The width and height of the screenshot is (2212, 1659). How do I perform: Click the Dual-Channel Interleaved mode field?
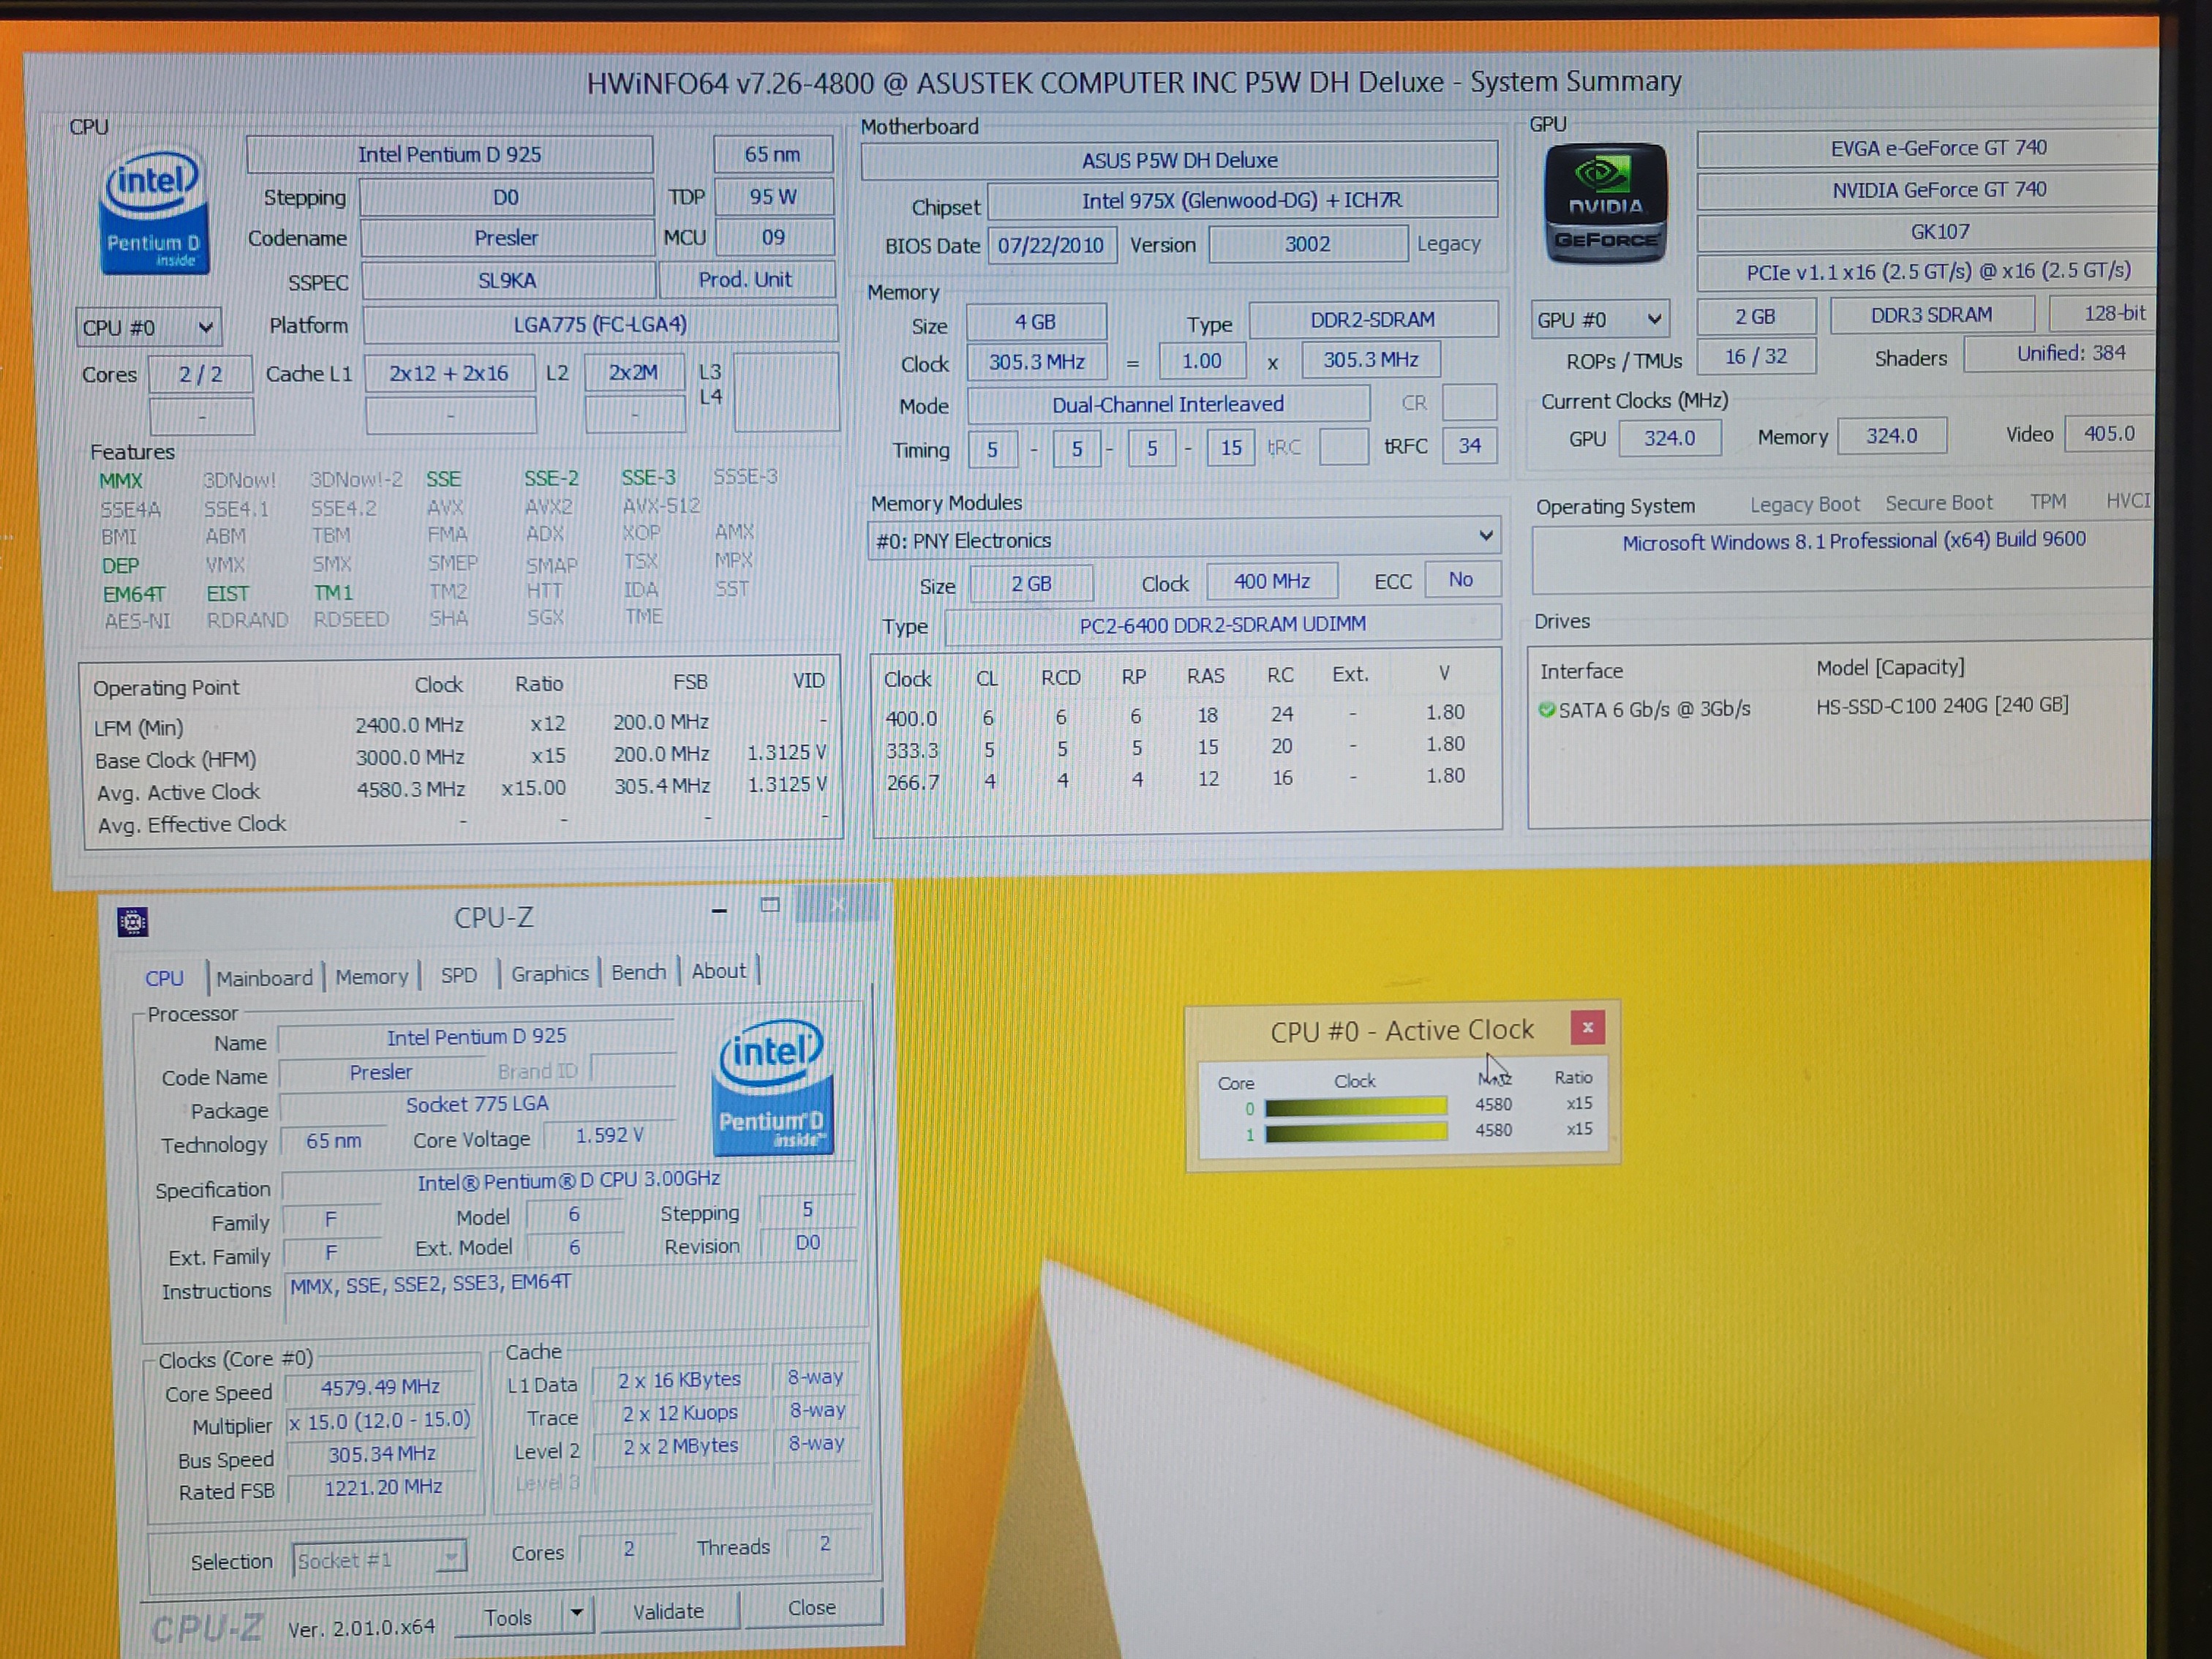point(1168,404)
